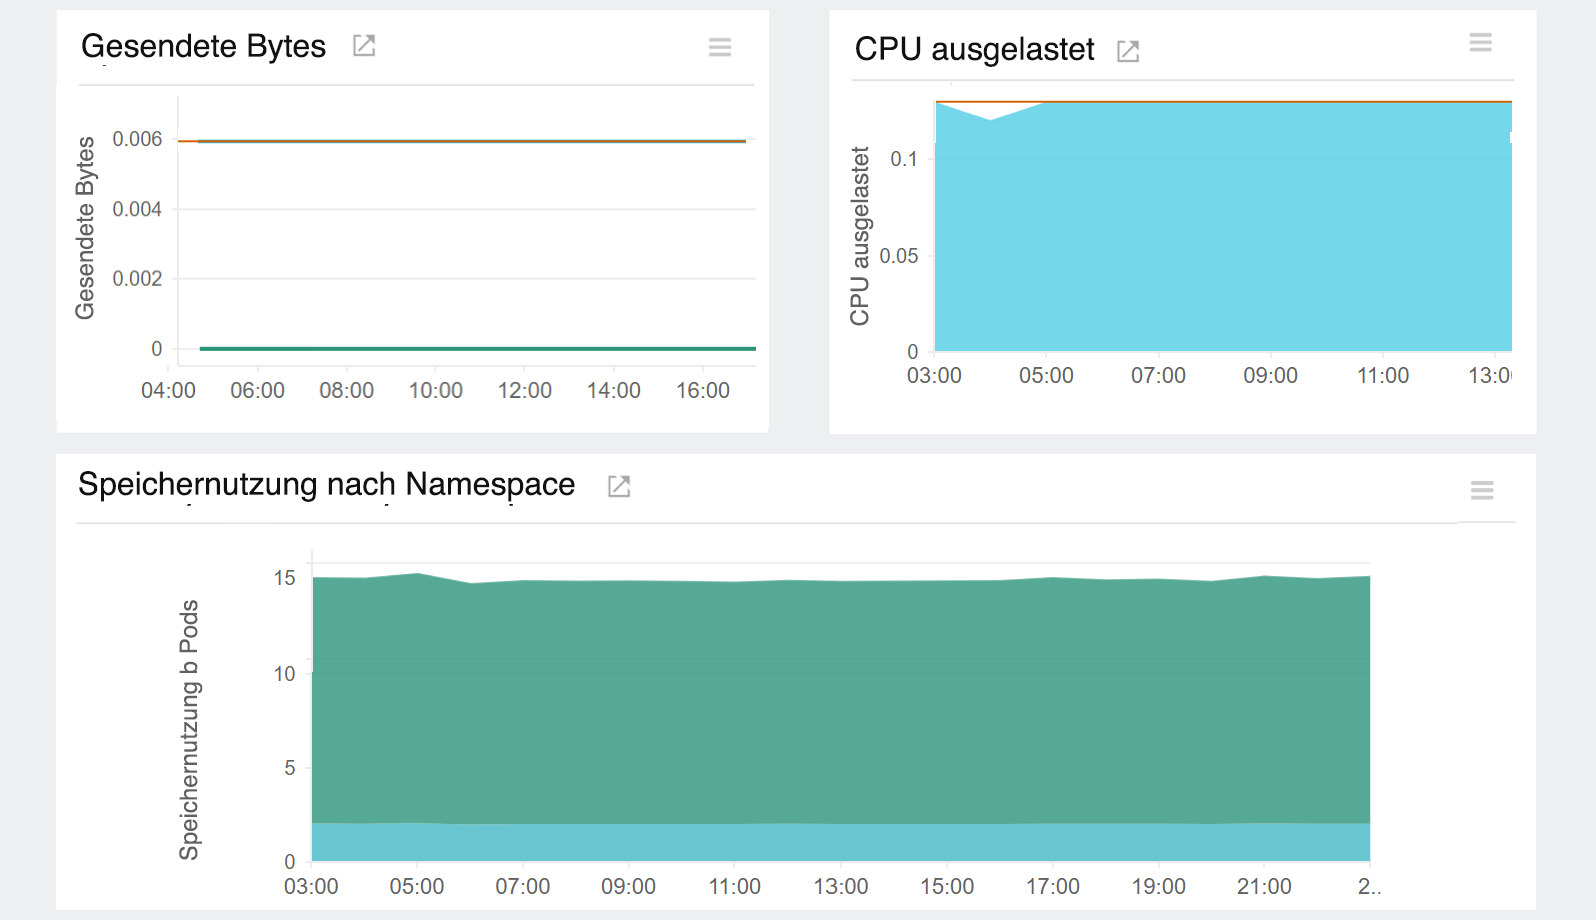Click the hamburger menu on CPU ausgelastet panel

click(1481, 42)
